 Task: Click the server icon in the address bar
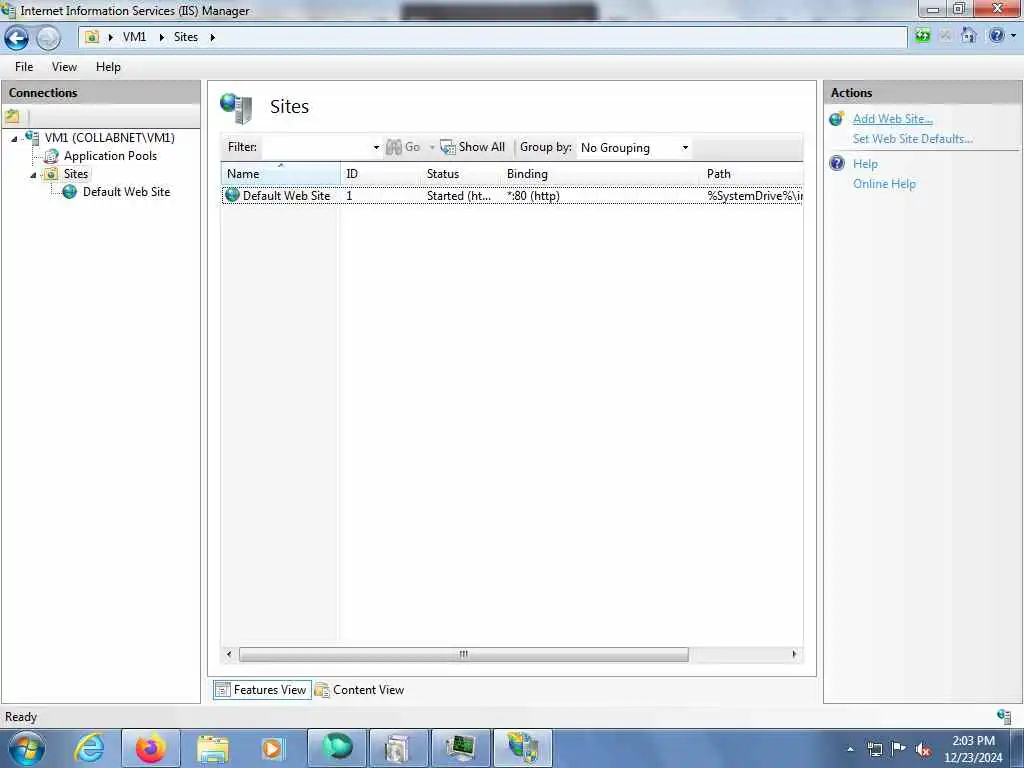tap(92, 37)
